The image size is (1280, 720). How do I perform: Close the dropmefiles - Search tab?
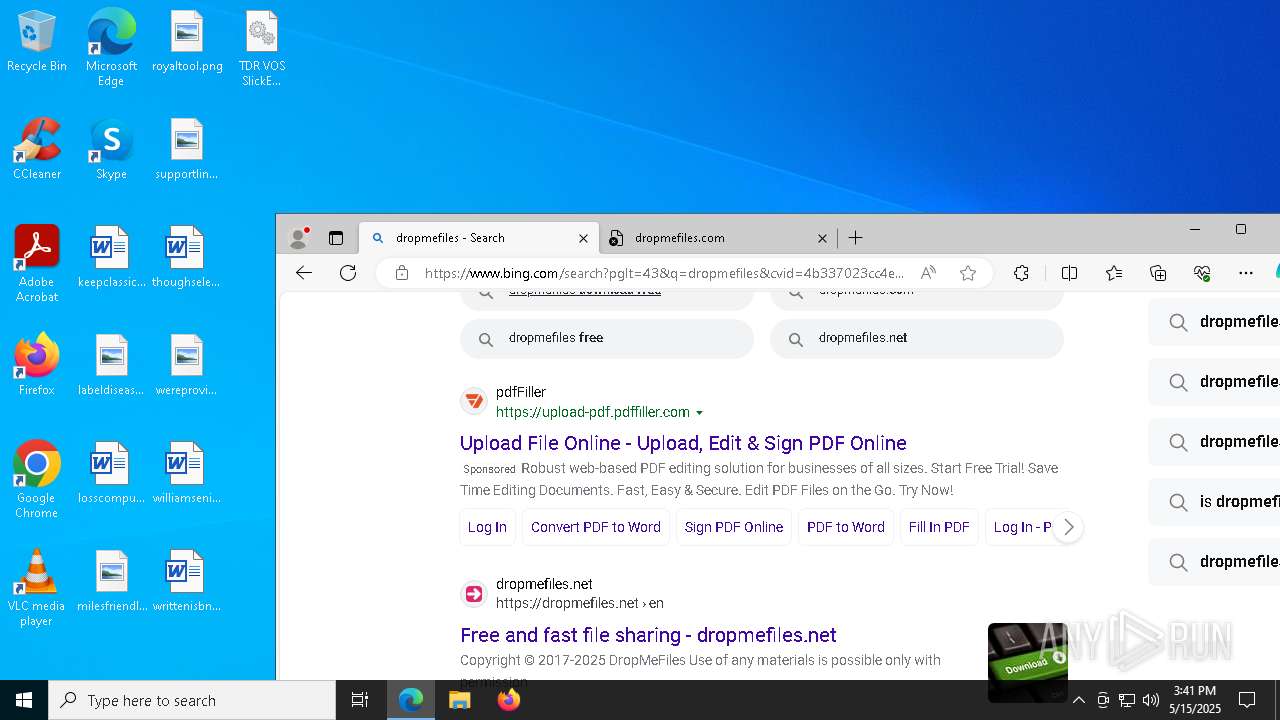[584, 238]
